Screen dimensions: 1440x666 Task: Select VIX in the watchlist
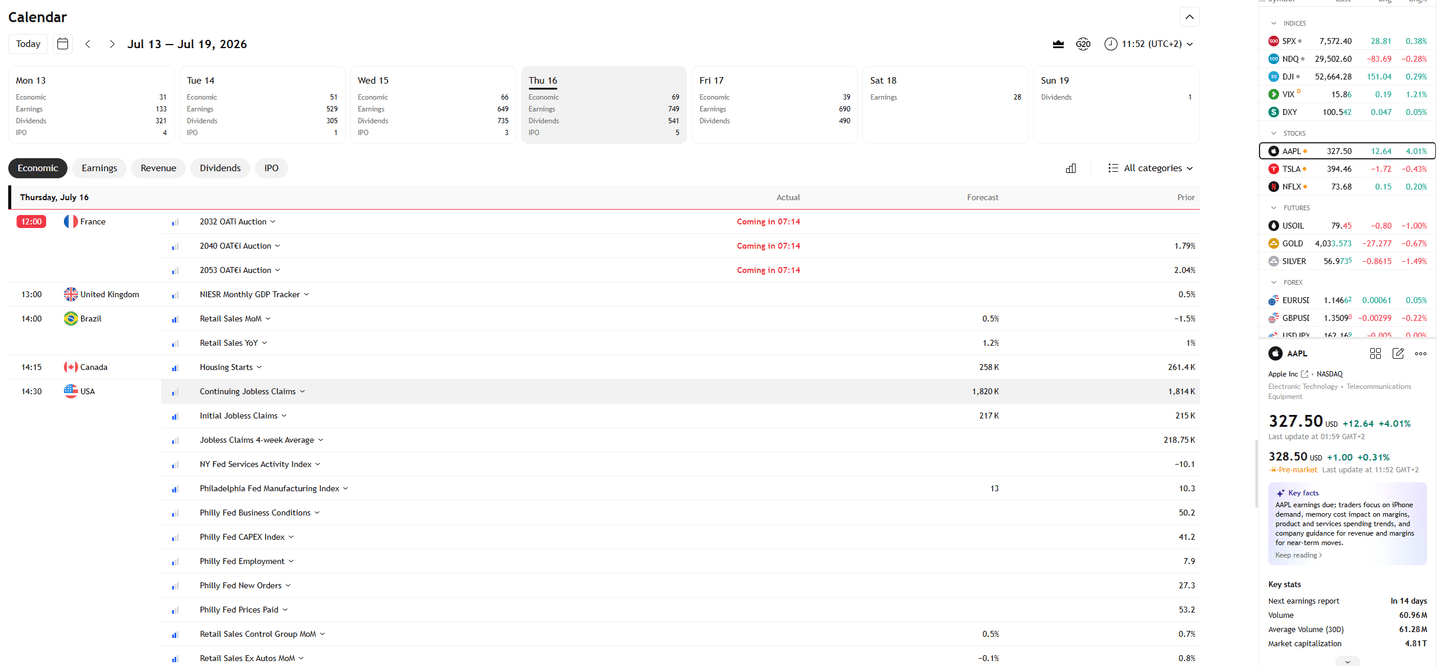coord(1347,94)
